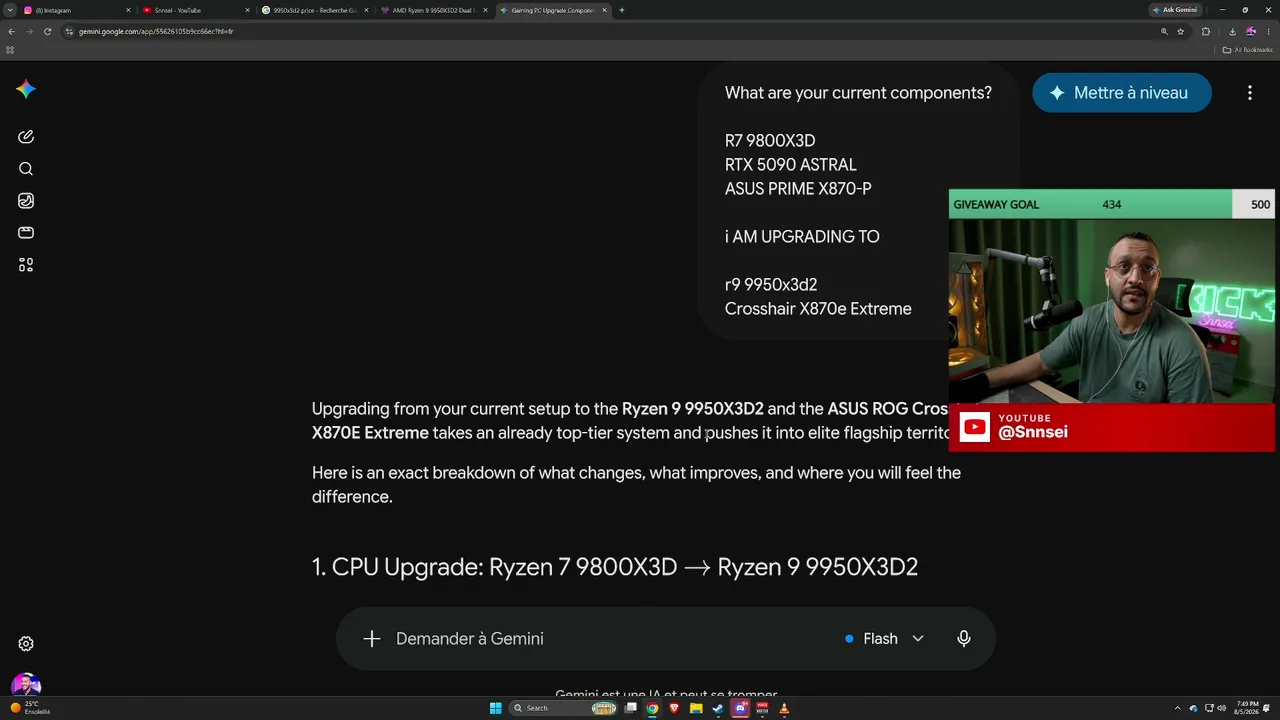Click the 'RTX 5090 ASTRAL' line in the prompt
The image size is (1280, 720).
791,165
